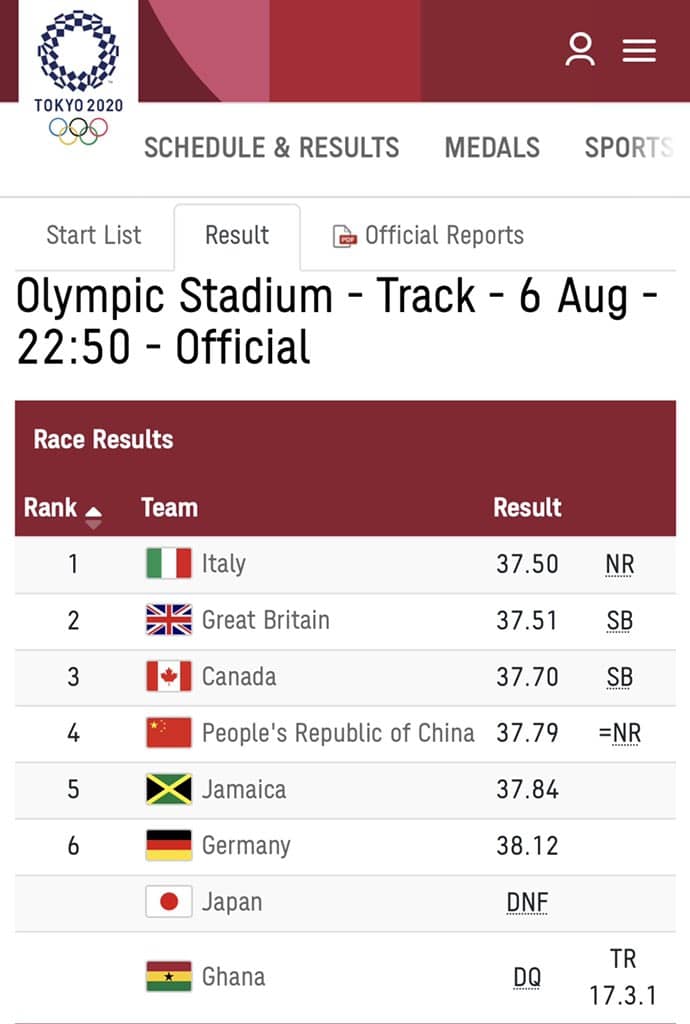The image size is (690, 1024).
Task: Click the Italy flag icon
Action: coord(168,563)
